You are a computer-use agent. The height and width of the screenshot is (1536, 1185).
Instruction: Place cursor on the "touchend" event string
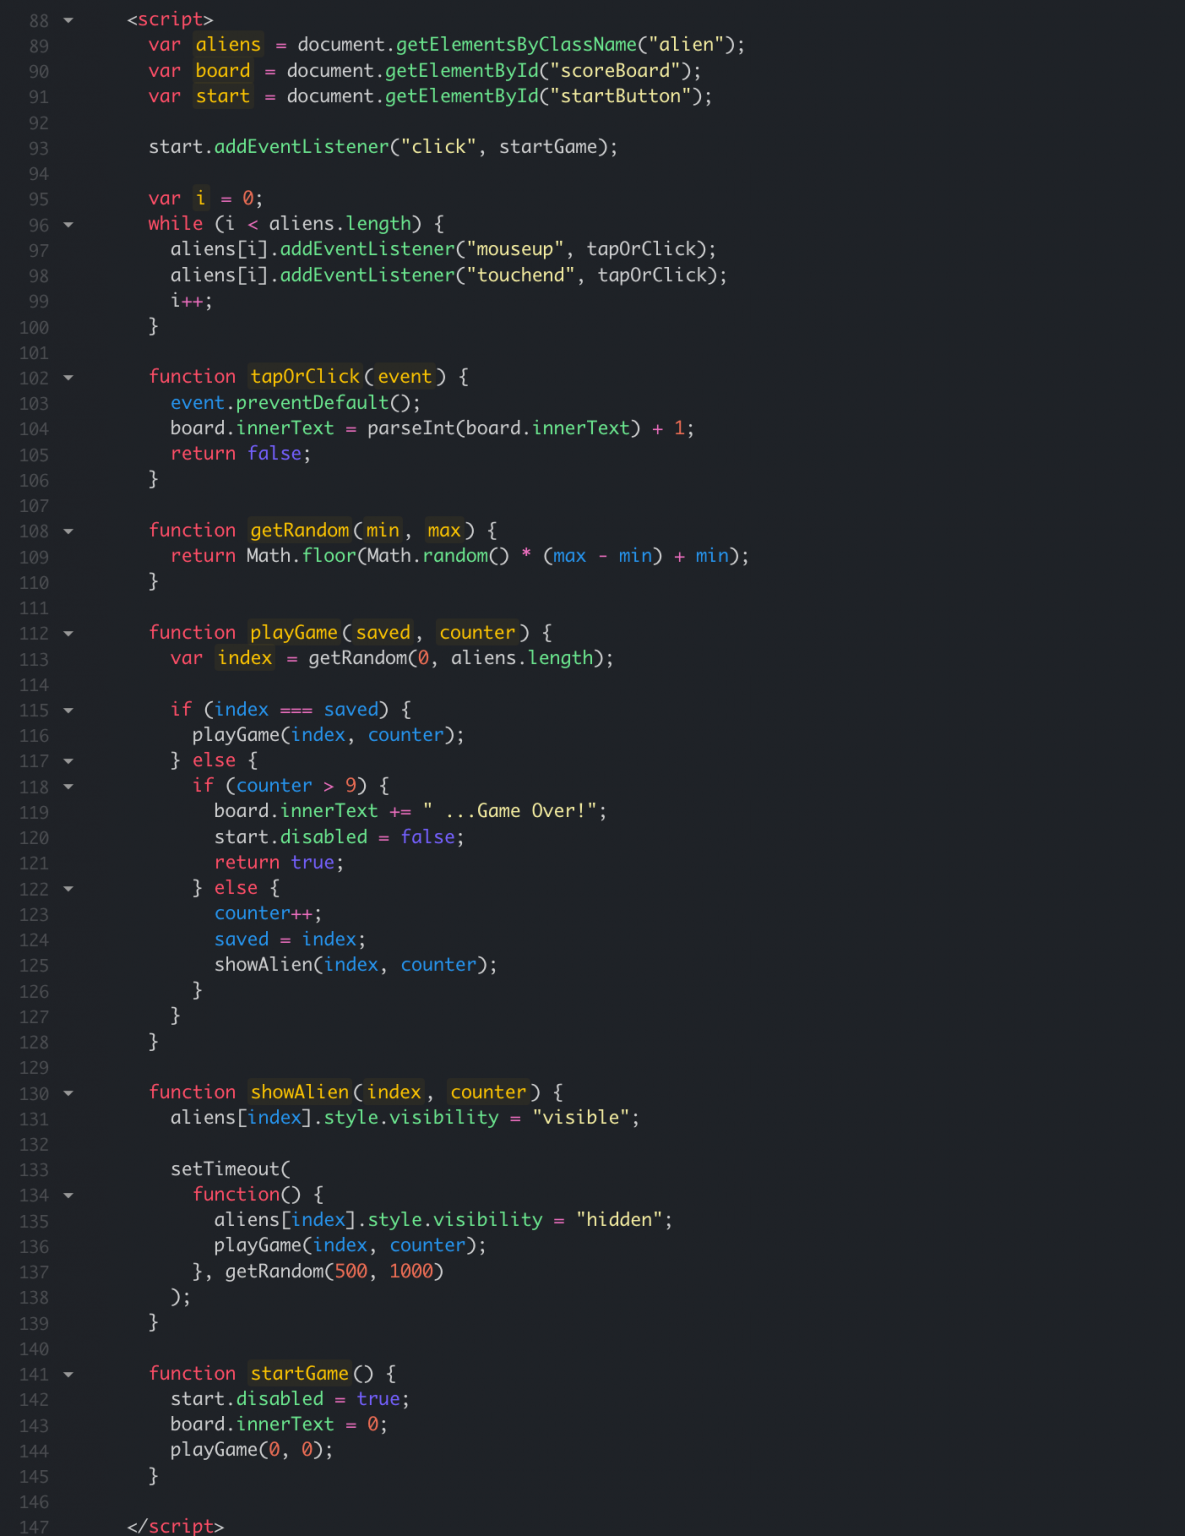coord(520,275)
